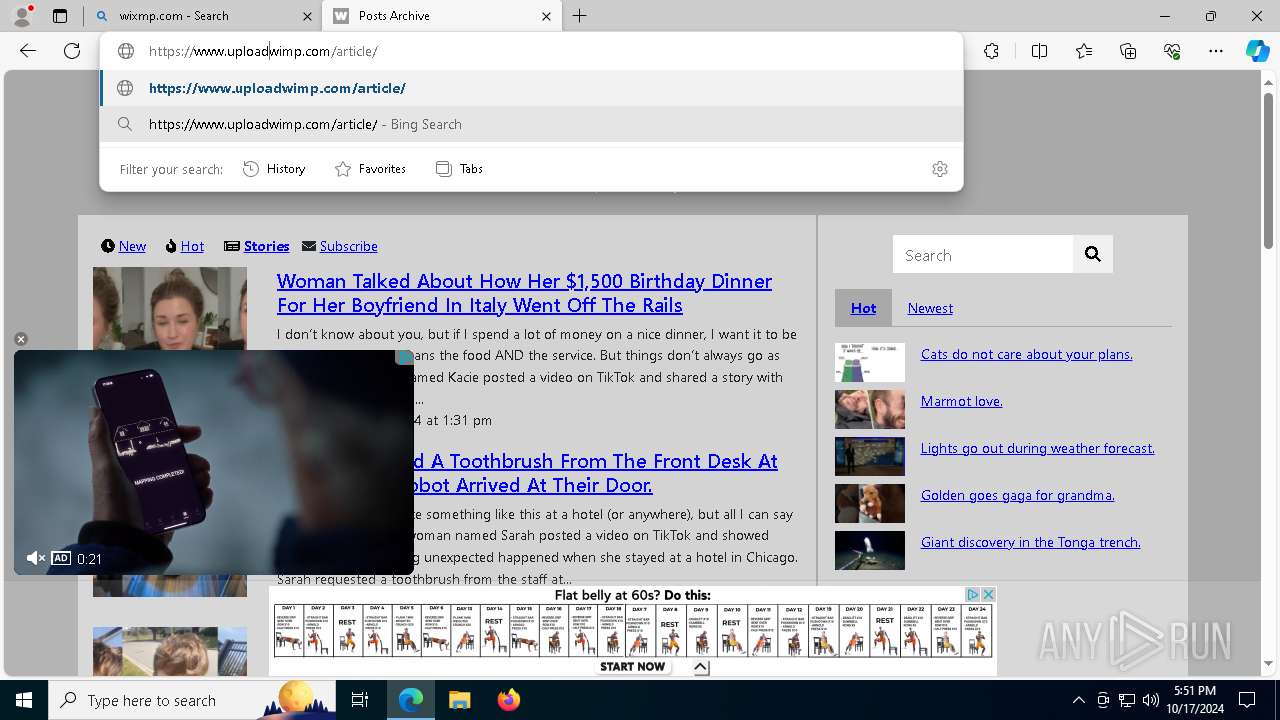This screenshot has width=1280, height=720.
Task: Select the Hot tab in sidebar
Action: click(x=863, y=308)
